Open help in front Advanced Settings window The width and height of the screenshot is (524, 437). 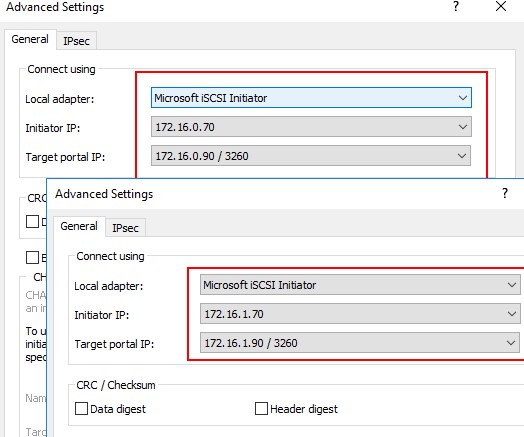pyautogui.click(x=505, y=193)
